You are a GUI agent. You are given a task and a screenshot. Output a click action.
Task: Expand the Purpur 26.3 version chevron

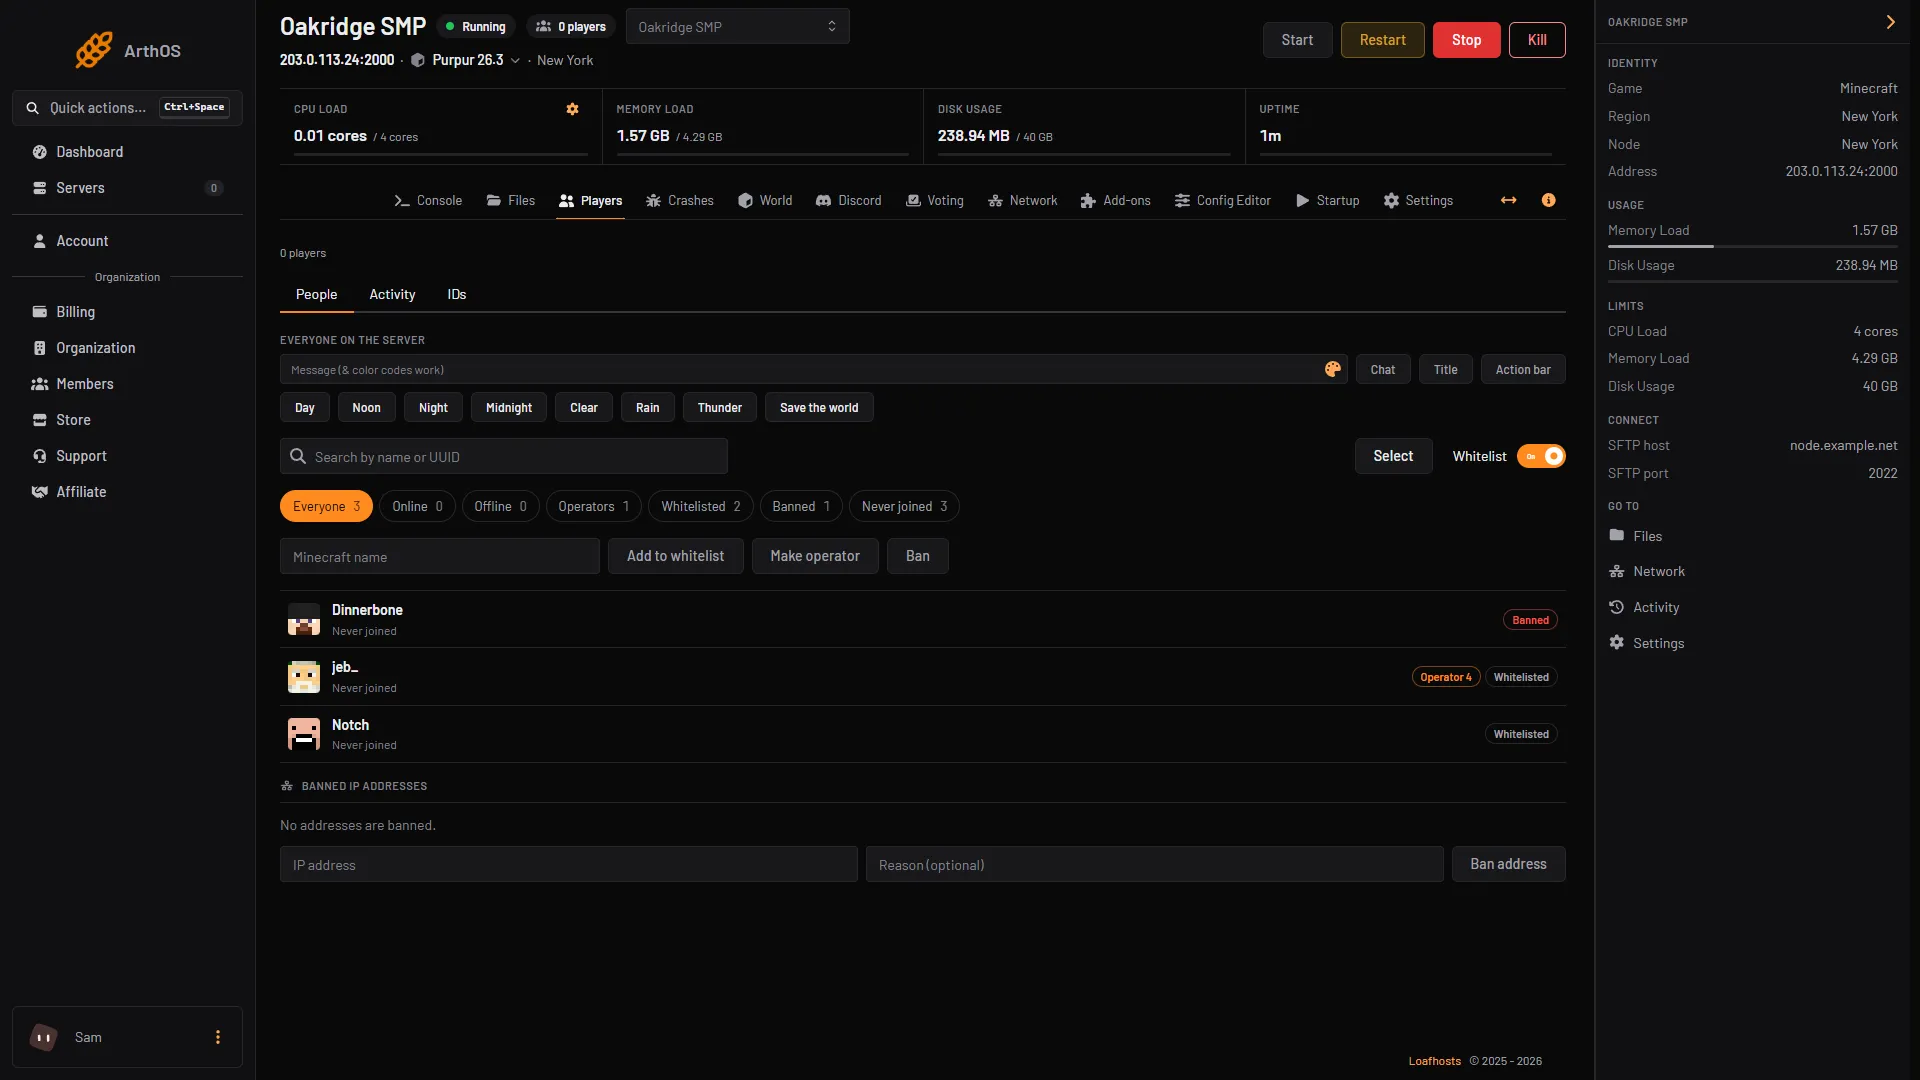point(515,60)
